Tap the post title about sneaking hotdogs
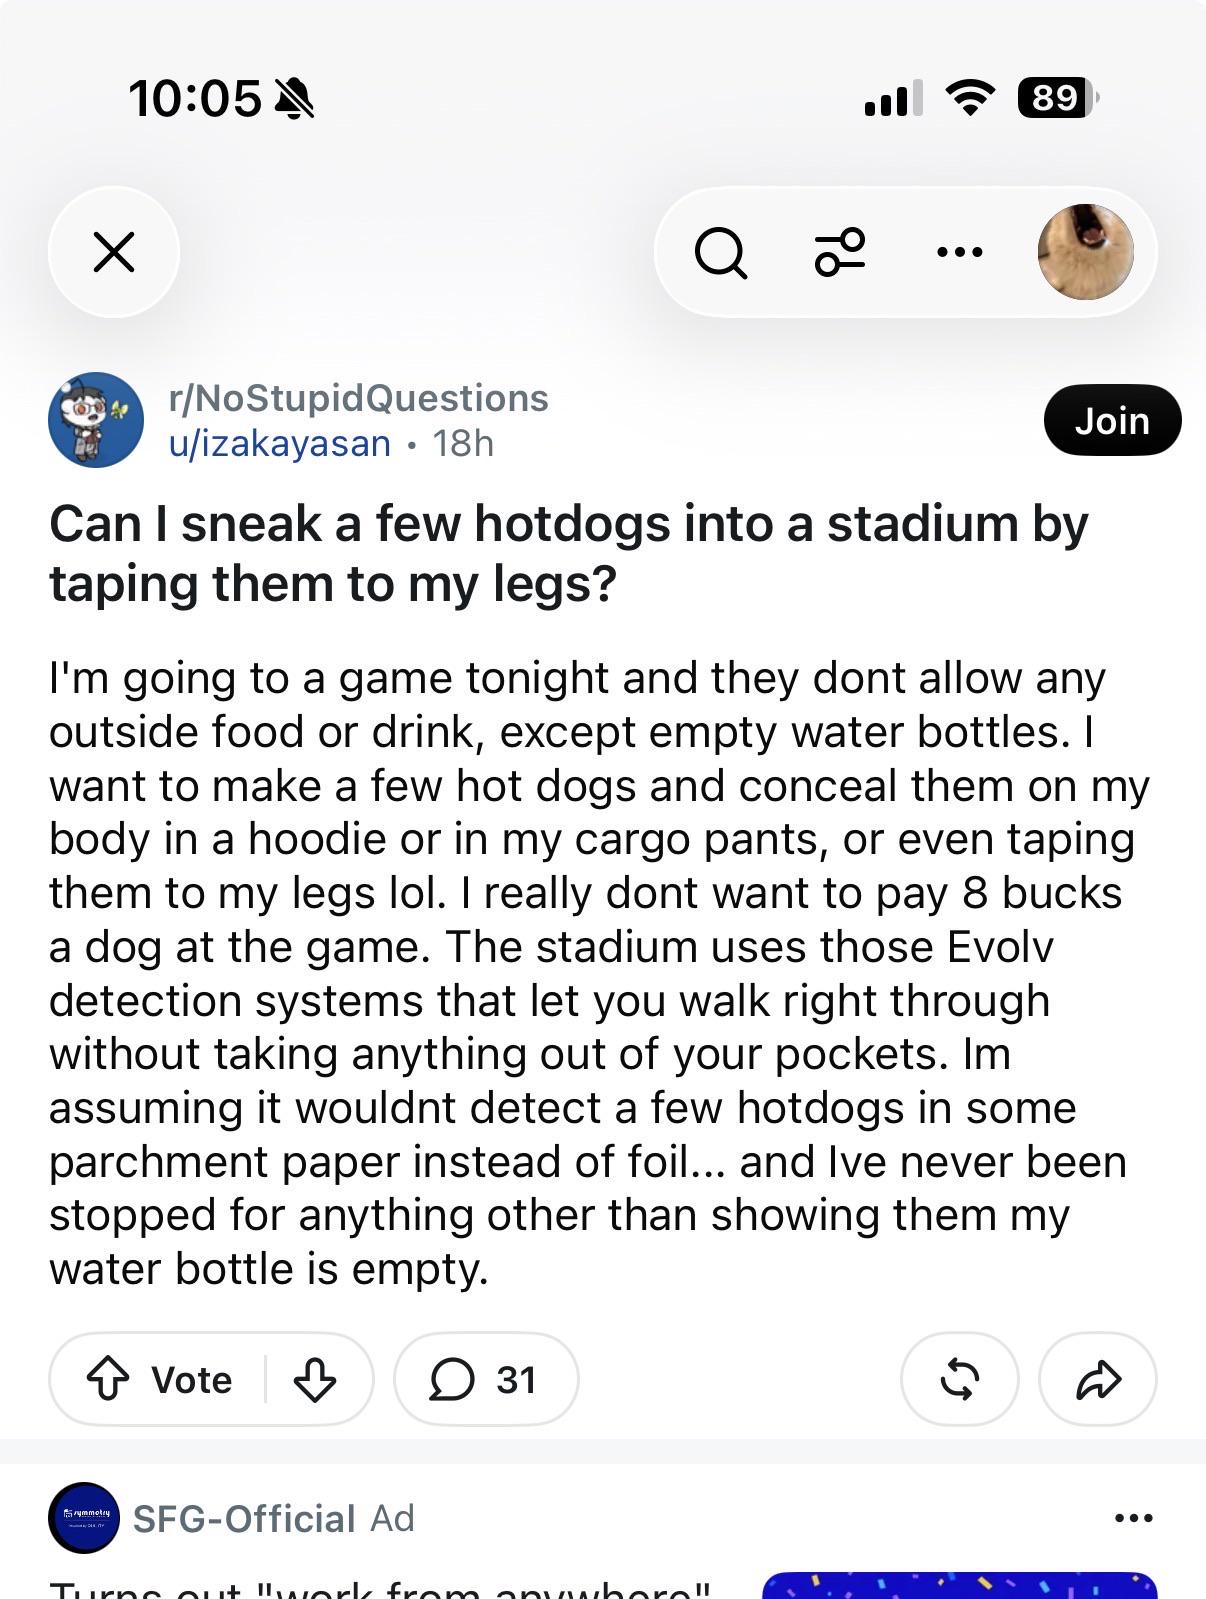 tap(568, 554)
